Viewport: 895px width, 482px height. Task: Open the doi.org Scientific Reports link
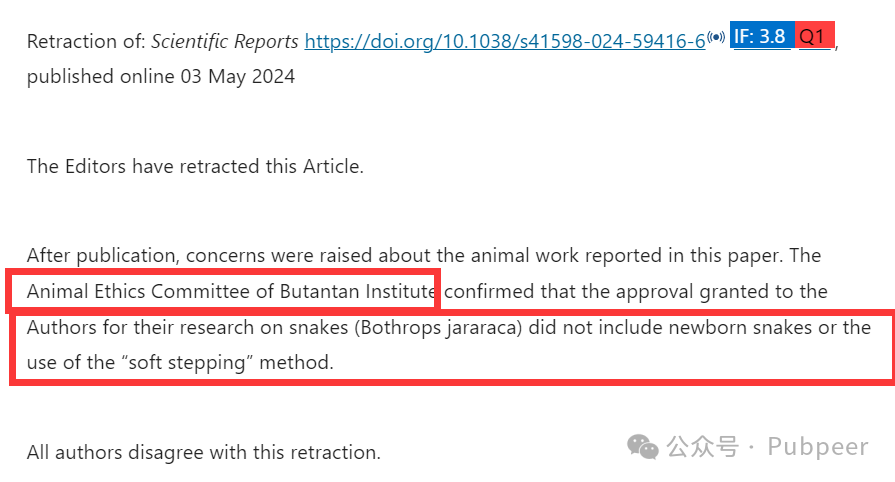[505, 41]
